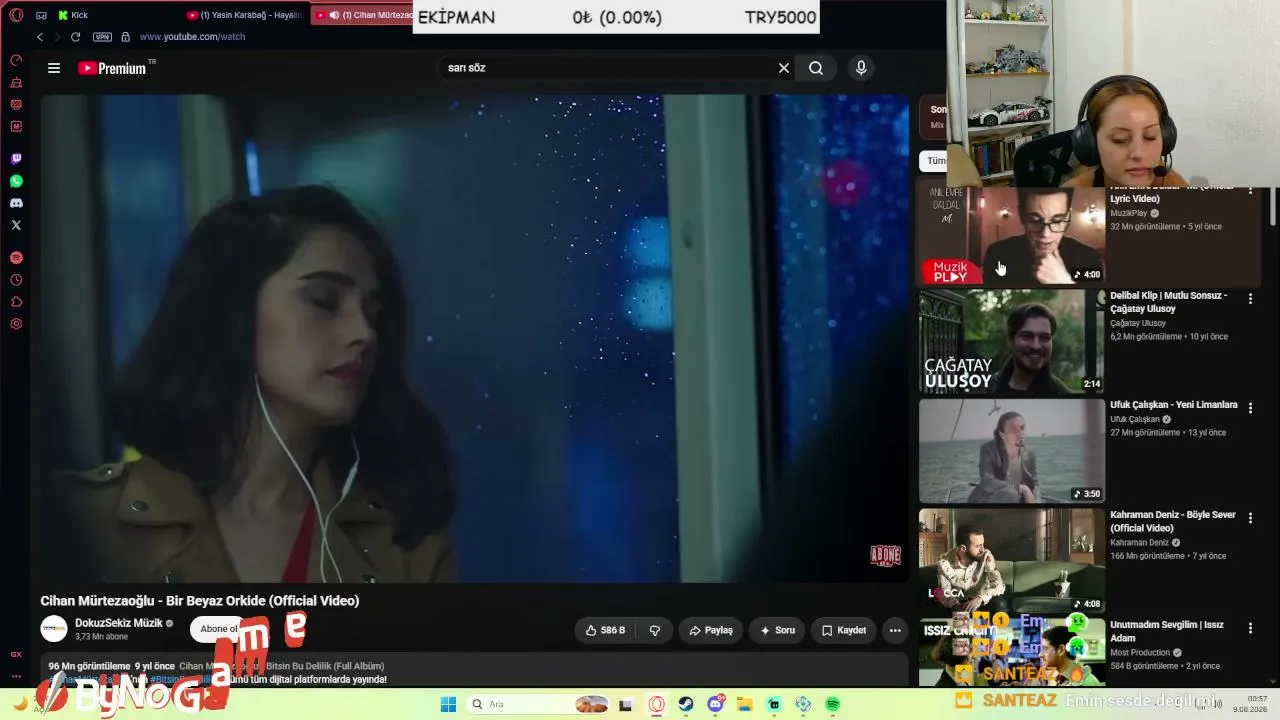This screenshot has height=720, width=1280.
Task: Open Spotify from the taskbar
Action: (833, 704)
